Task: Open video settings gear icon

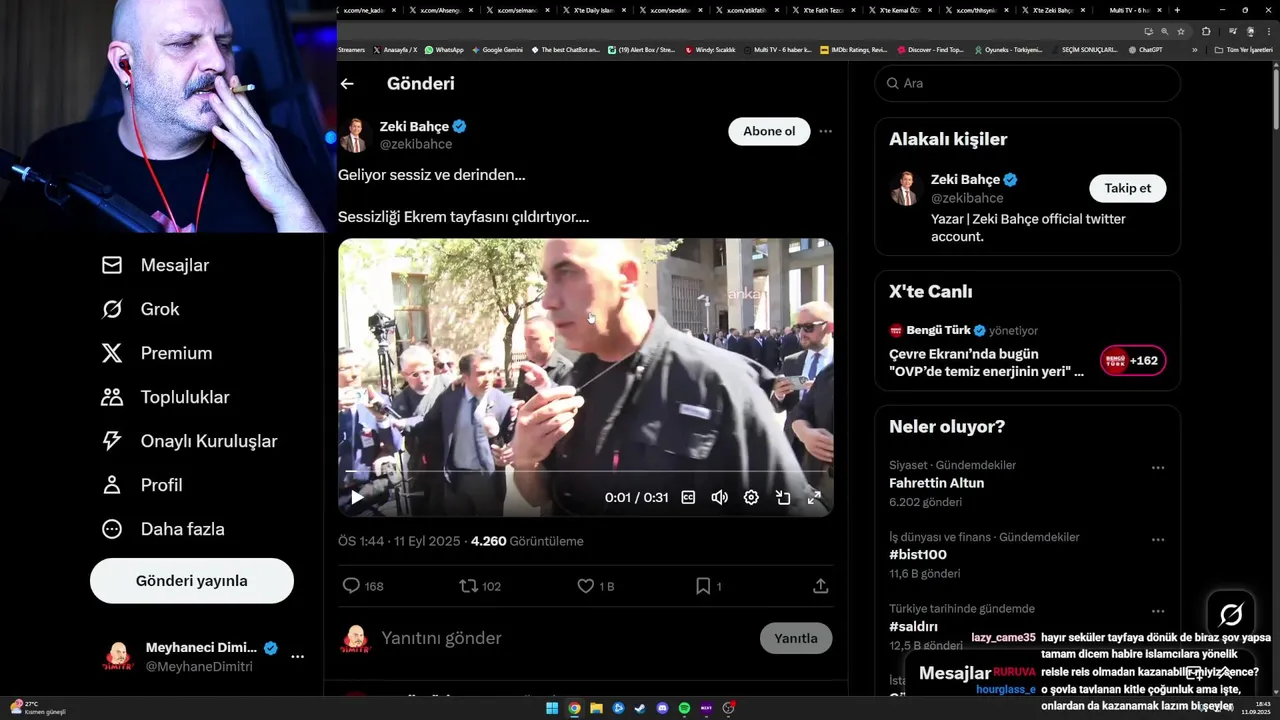Action: pos(751,497)
